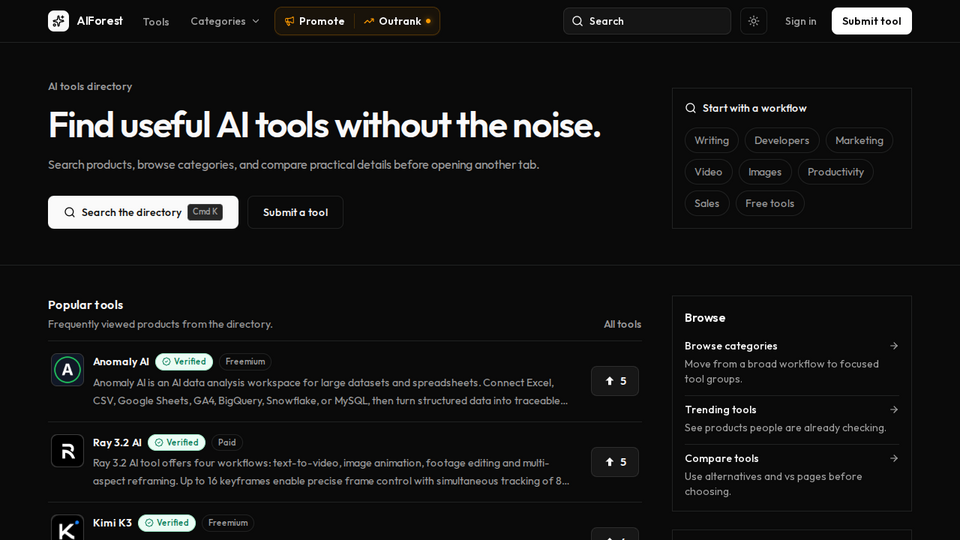Click the Ray 3.2 AI description text
This screenshot has width=960, height=540.
click(x=331, y=472)
